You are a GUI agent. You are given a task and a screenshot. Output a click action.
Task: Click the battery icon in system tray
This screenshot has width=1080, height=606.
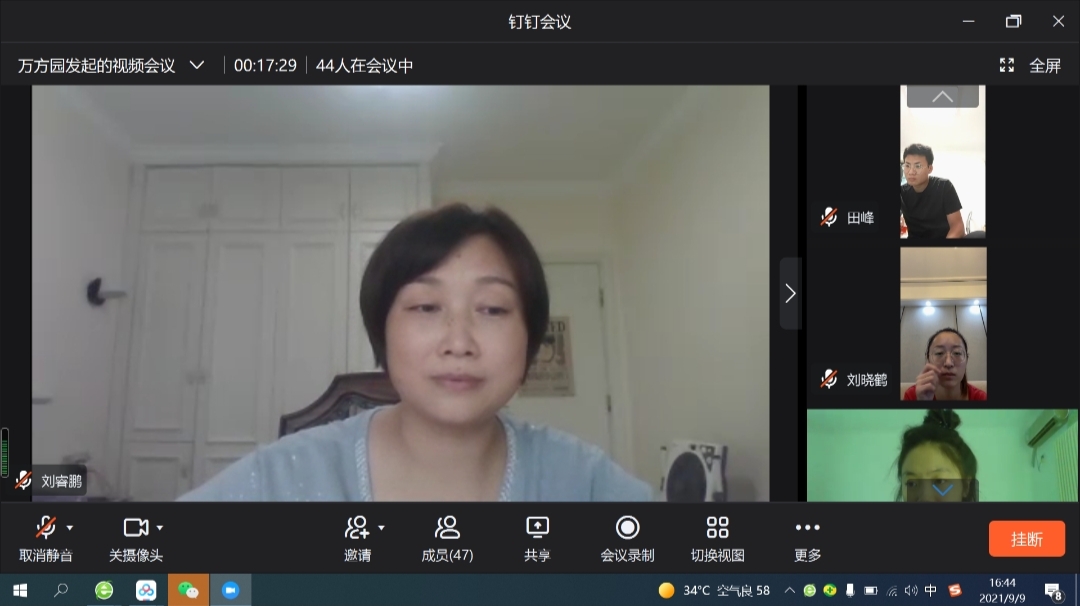[871, 590]
